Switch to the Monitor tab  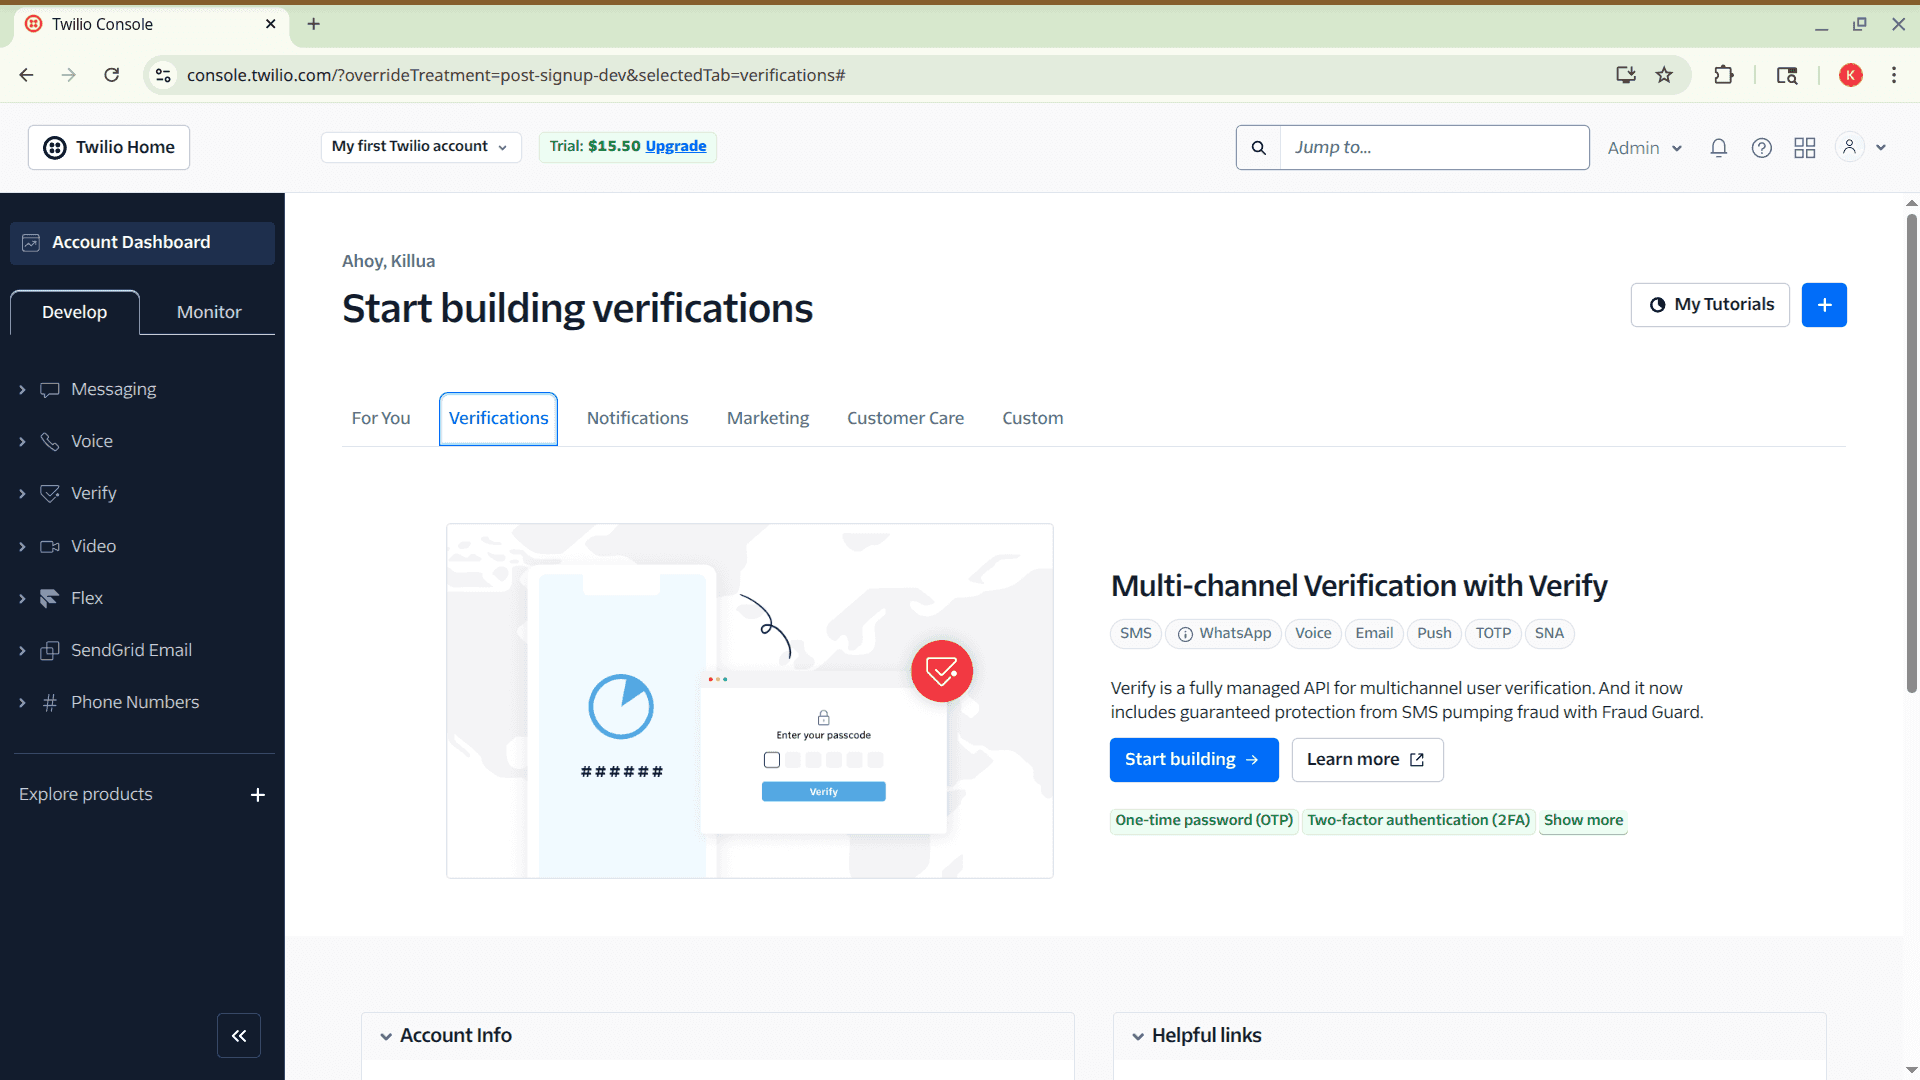(209, 312)
